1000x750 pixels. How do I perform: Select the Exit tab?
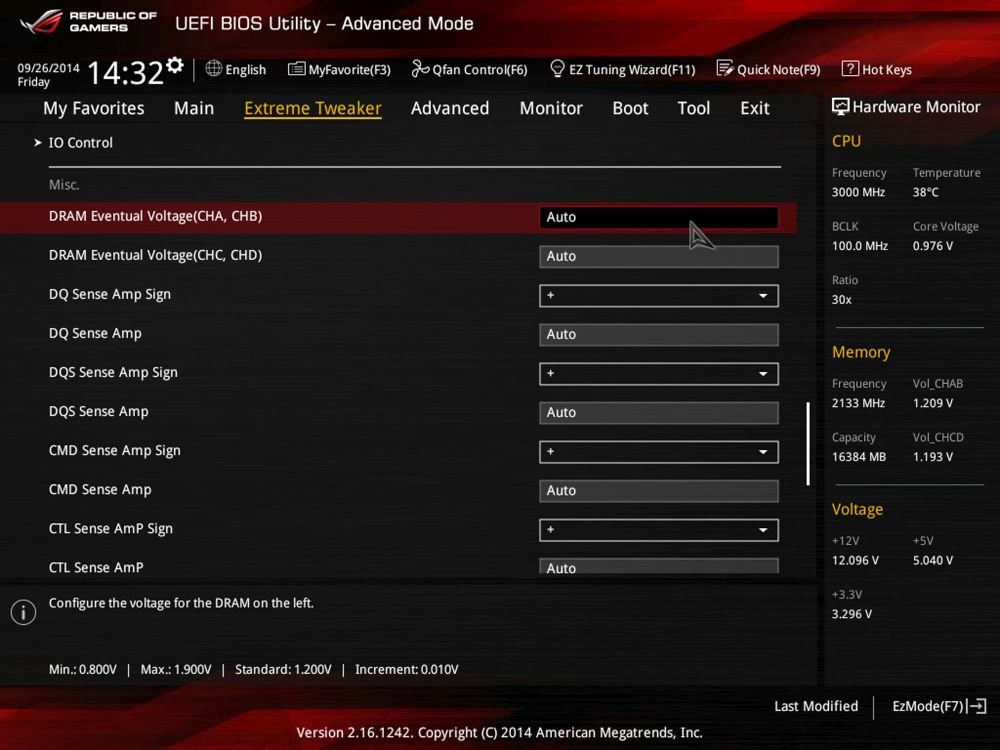[754, 108]
